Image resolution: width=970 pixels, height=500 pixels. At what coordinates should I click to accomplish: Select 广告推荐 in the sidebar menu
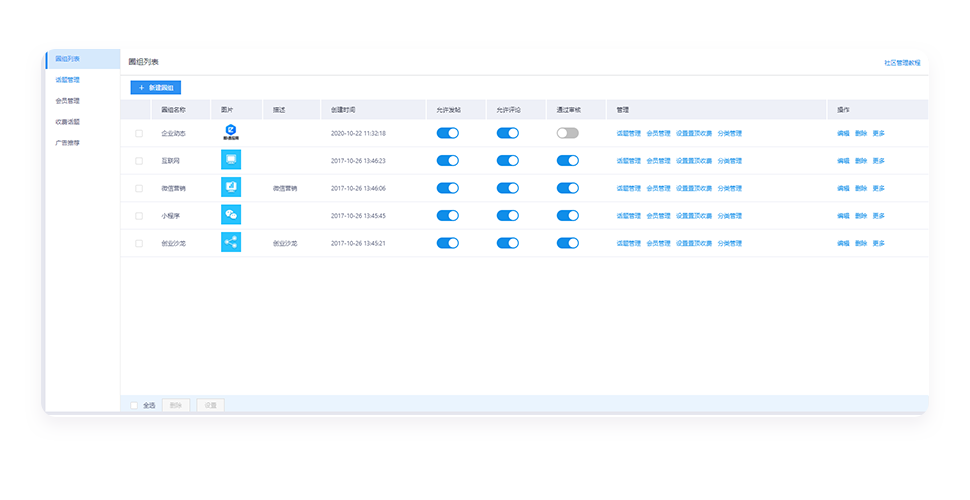pos(68,143)
